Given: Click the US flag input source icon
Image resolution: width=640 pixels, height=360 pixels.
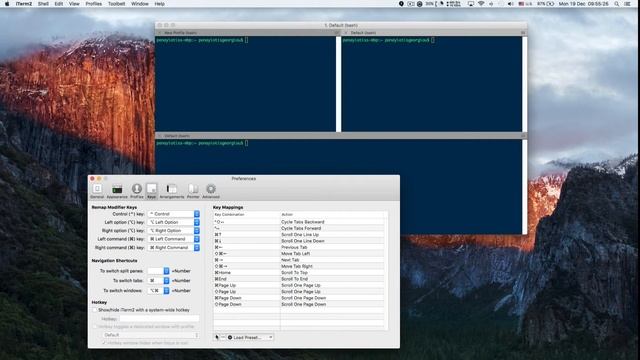Looking at the screenshot, I should coord(521,4).
